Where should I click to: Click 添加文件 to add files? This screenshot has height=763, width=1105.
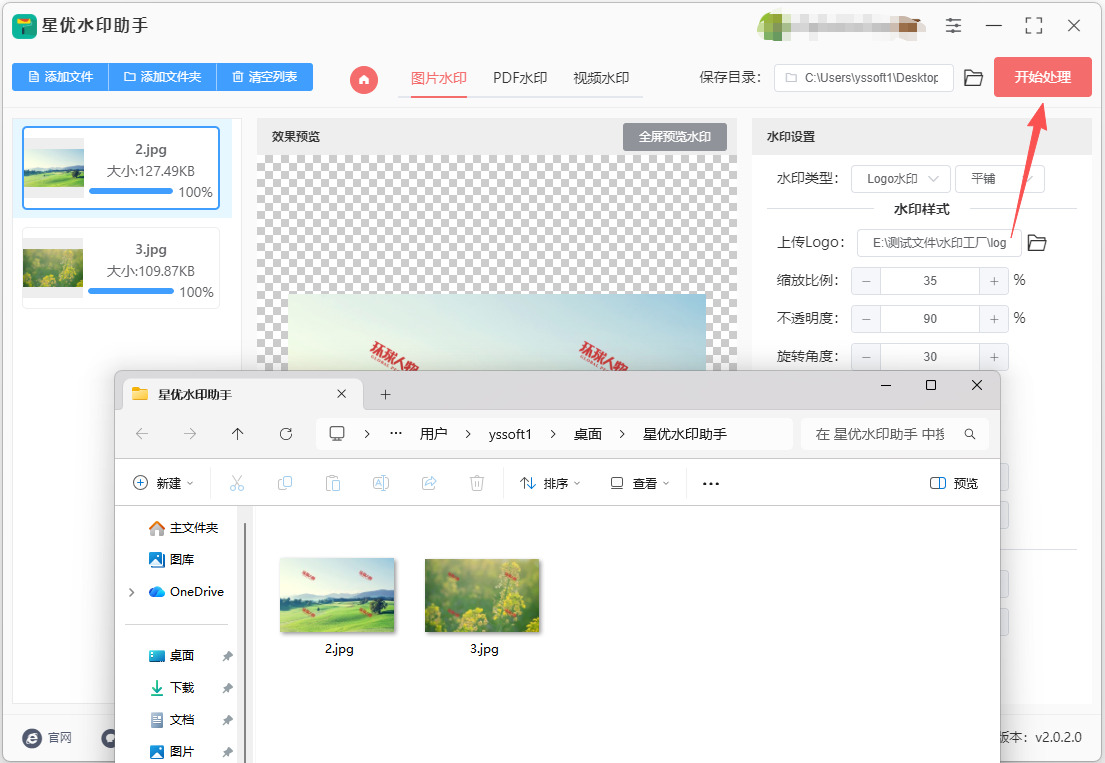coord(61,77)
